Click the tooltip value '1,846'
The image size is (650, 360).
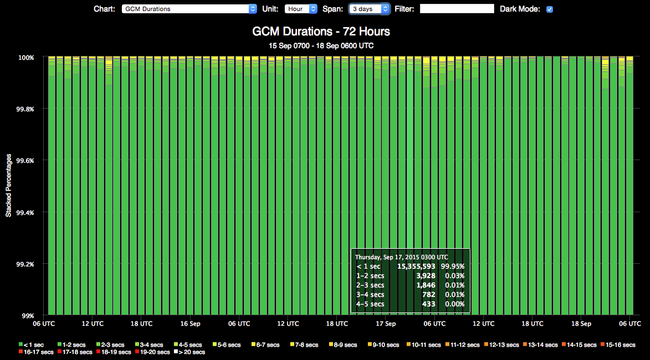click(426, 285)
